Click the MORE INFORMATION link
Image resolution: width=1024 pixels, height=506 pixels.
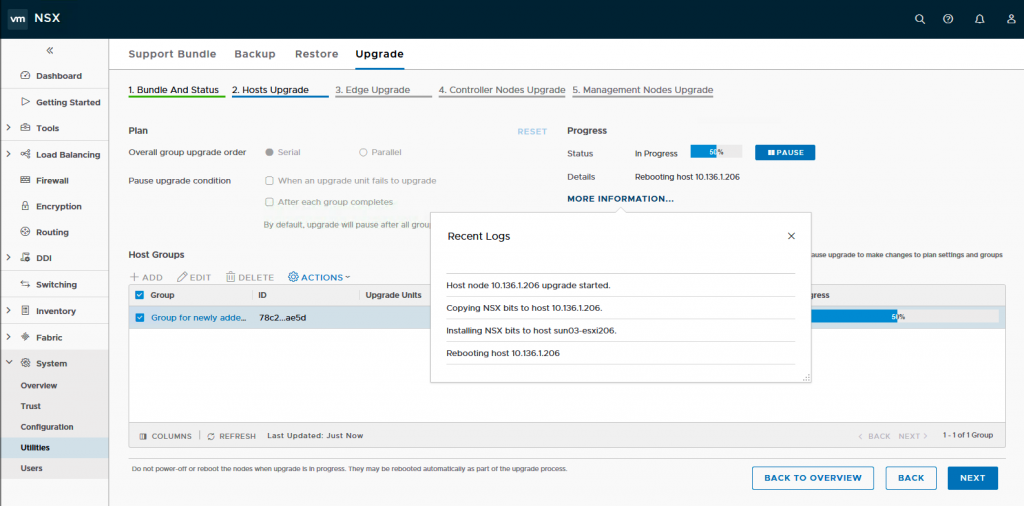tap(620, 199)
